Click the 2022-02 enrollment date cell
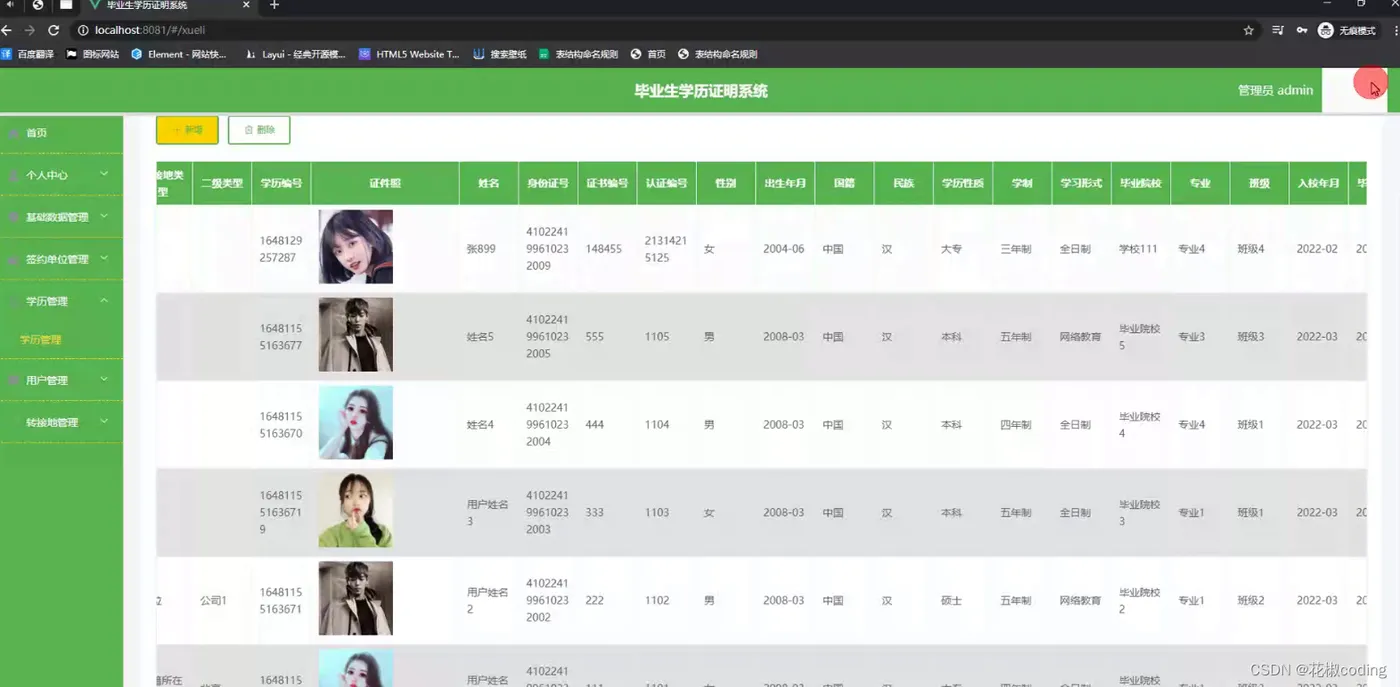The height and width of the screenshot is (687, 1400). click(1317, 249)
